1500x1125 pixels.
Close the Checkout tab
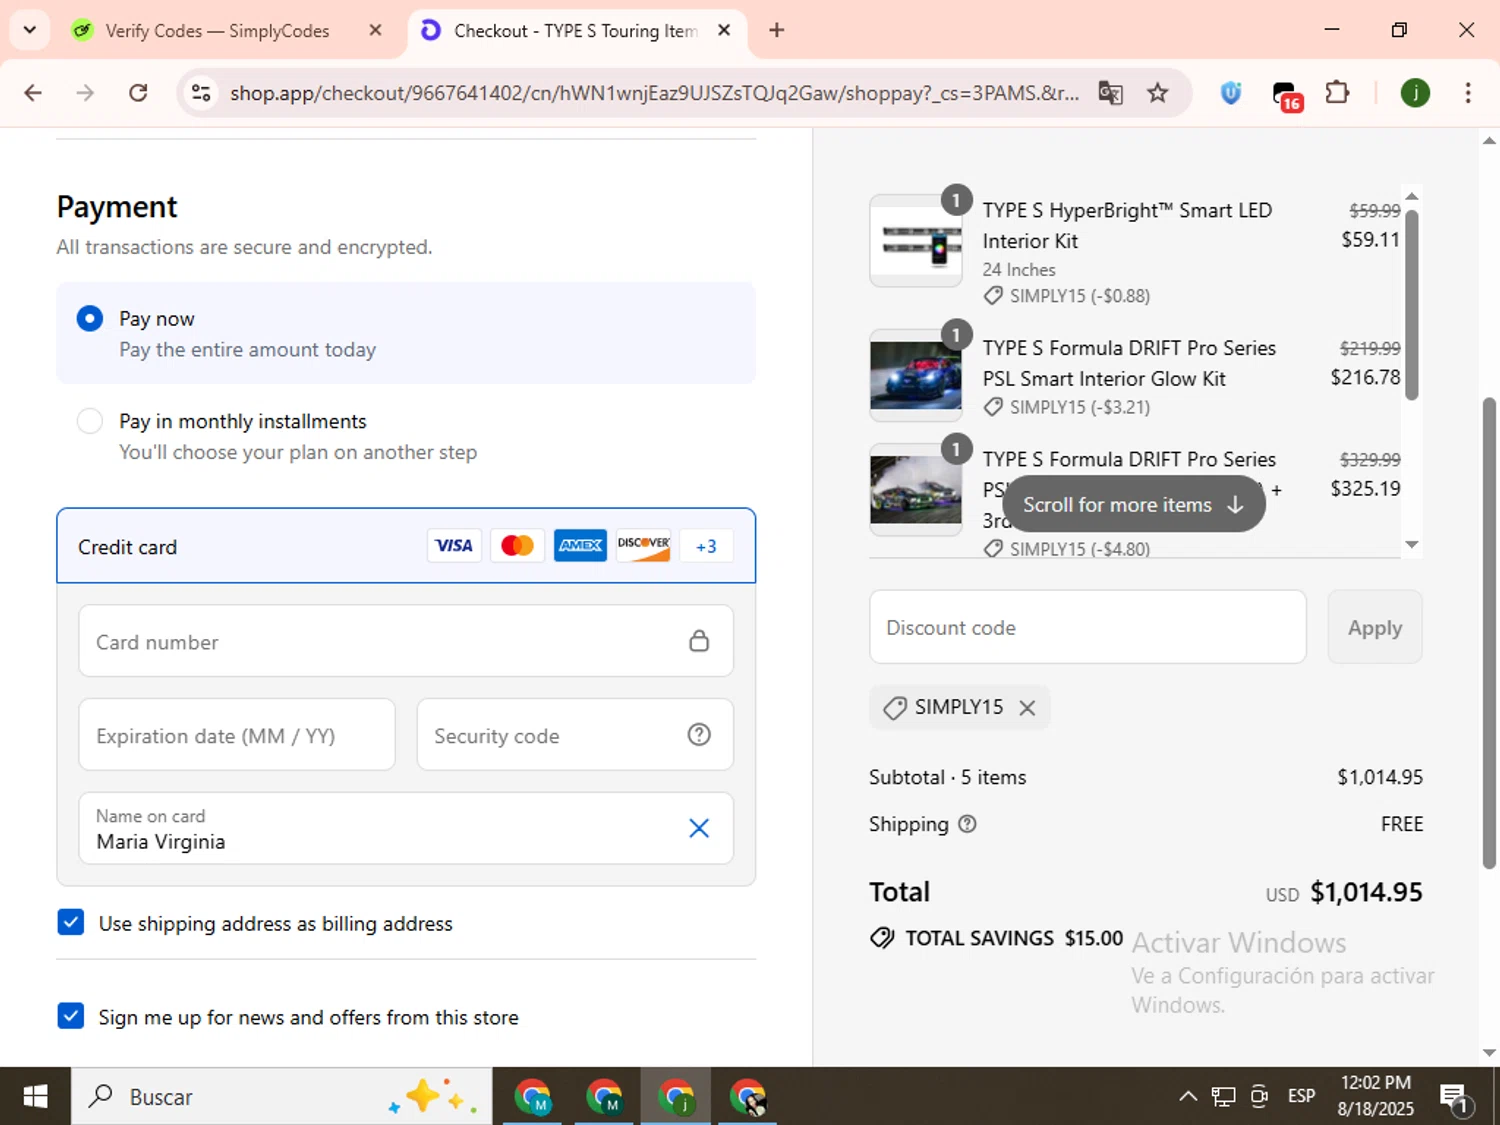point(724,30)
